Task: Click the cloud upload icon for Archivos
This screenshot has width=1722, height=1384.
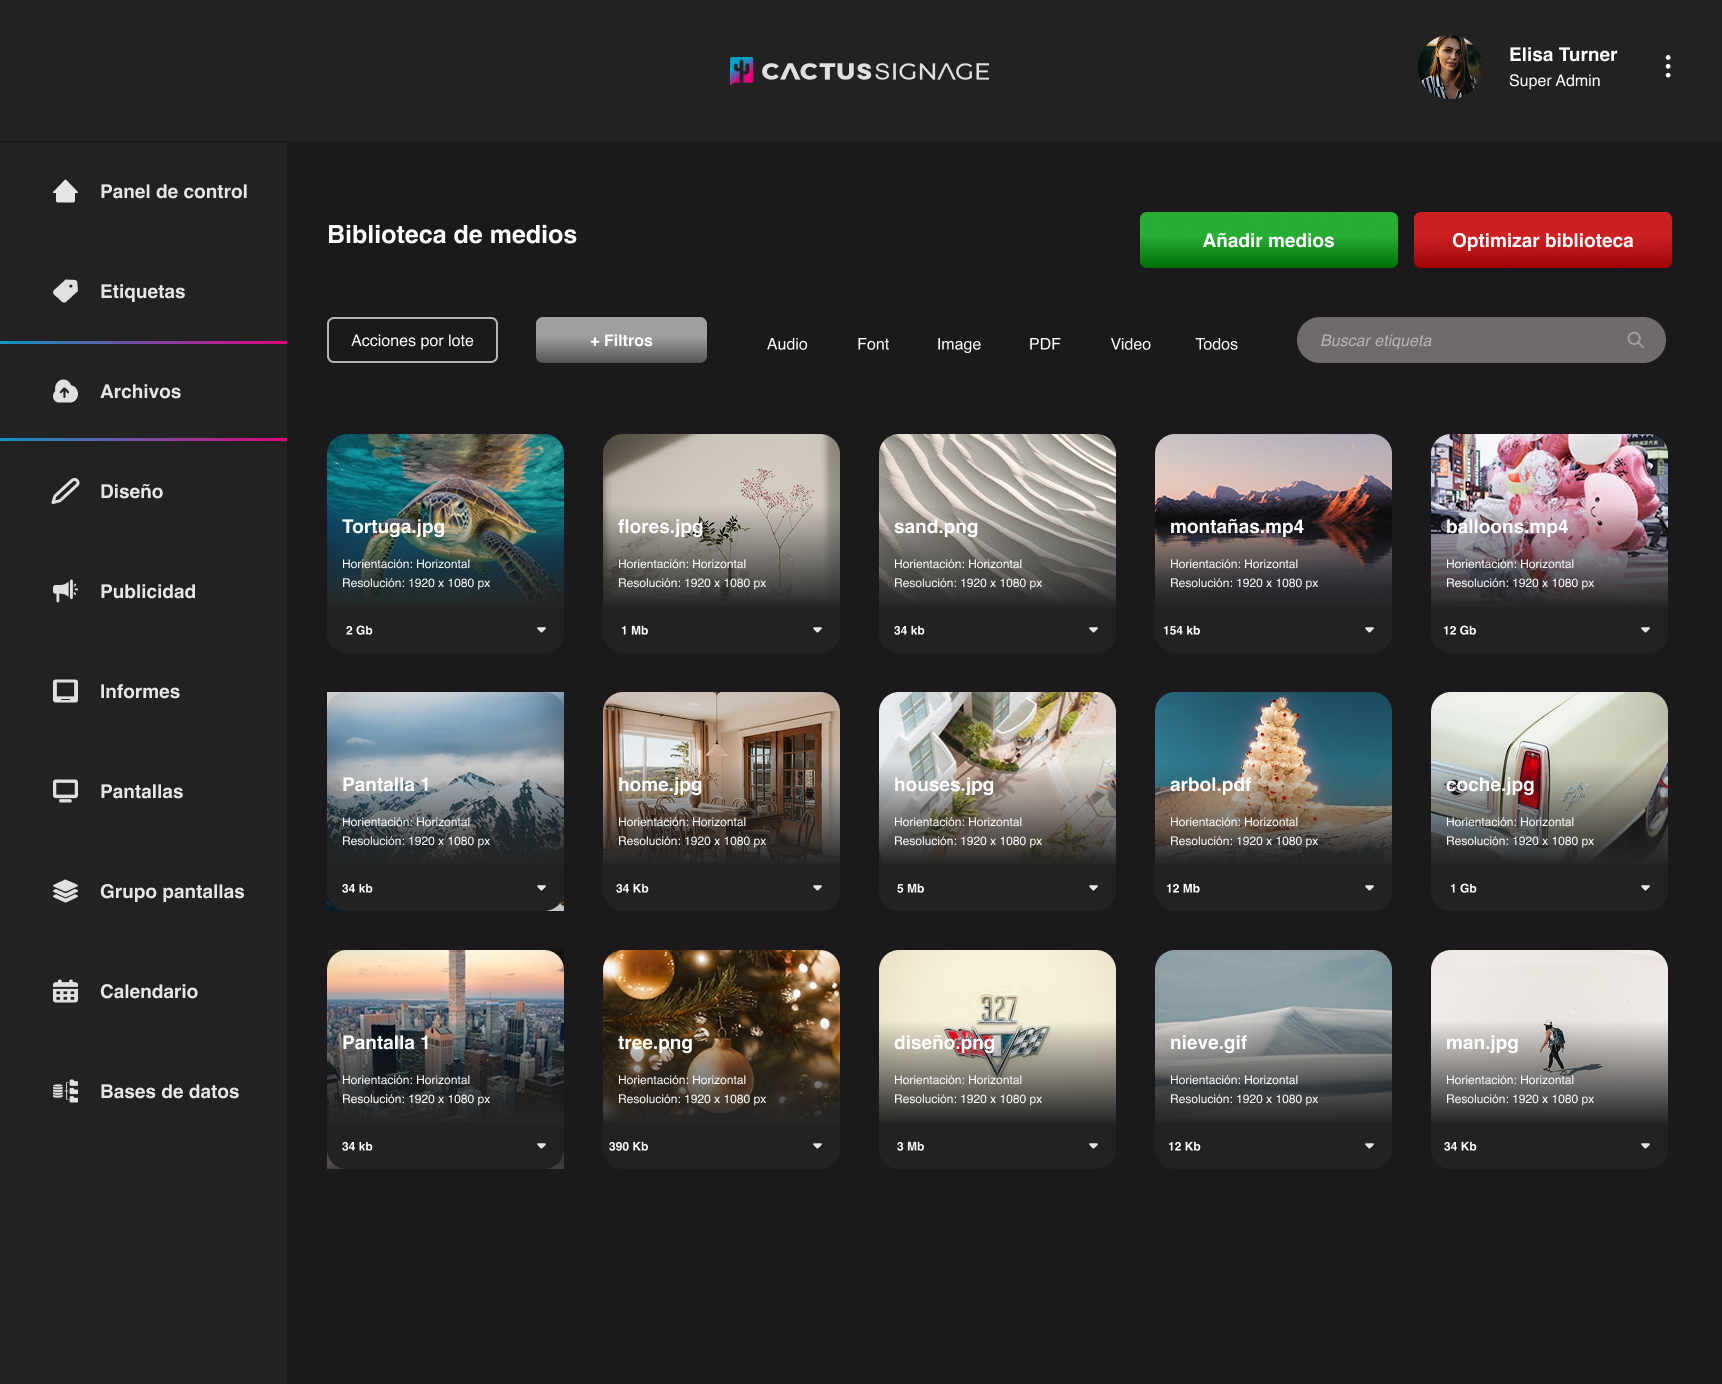Action: pyautogui.click(x=65, y=391)
